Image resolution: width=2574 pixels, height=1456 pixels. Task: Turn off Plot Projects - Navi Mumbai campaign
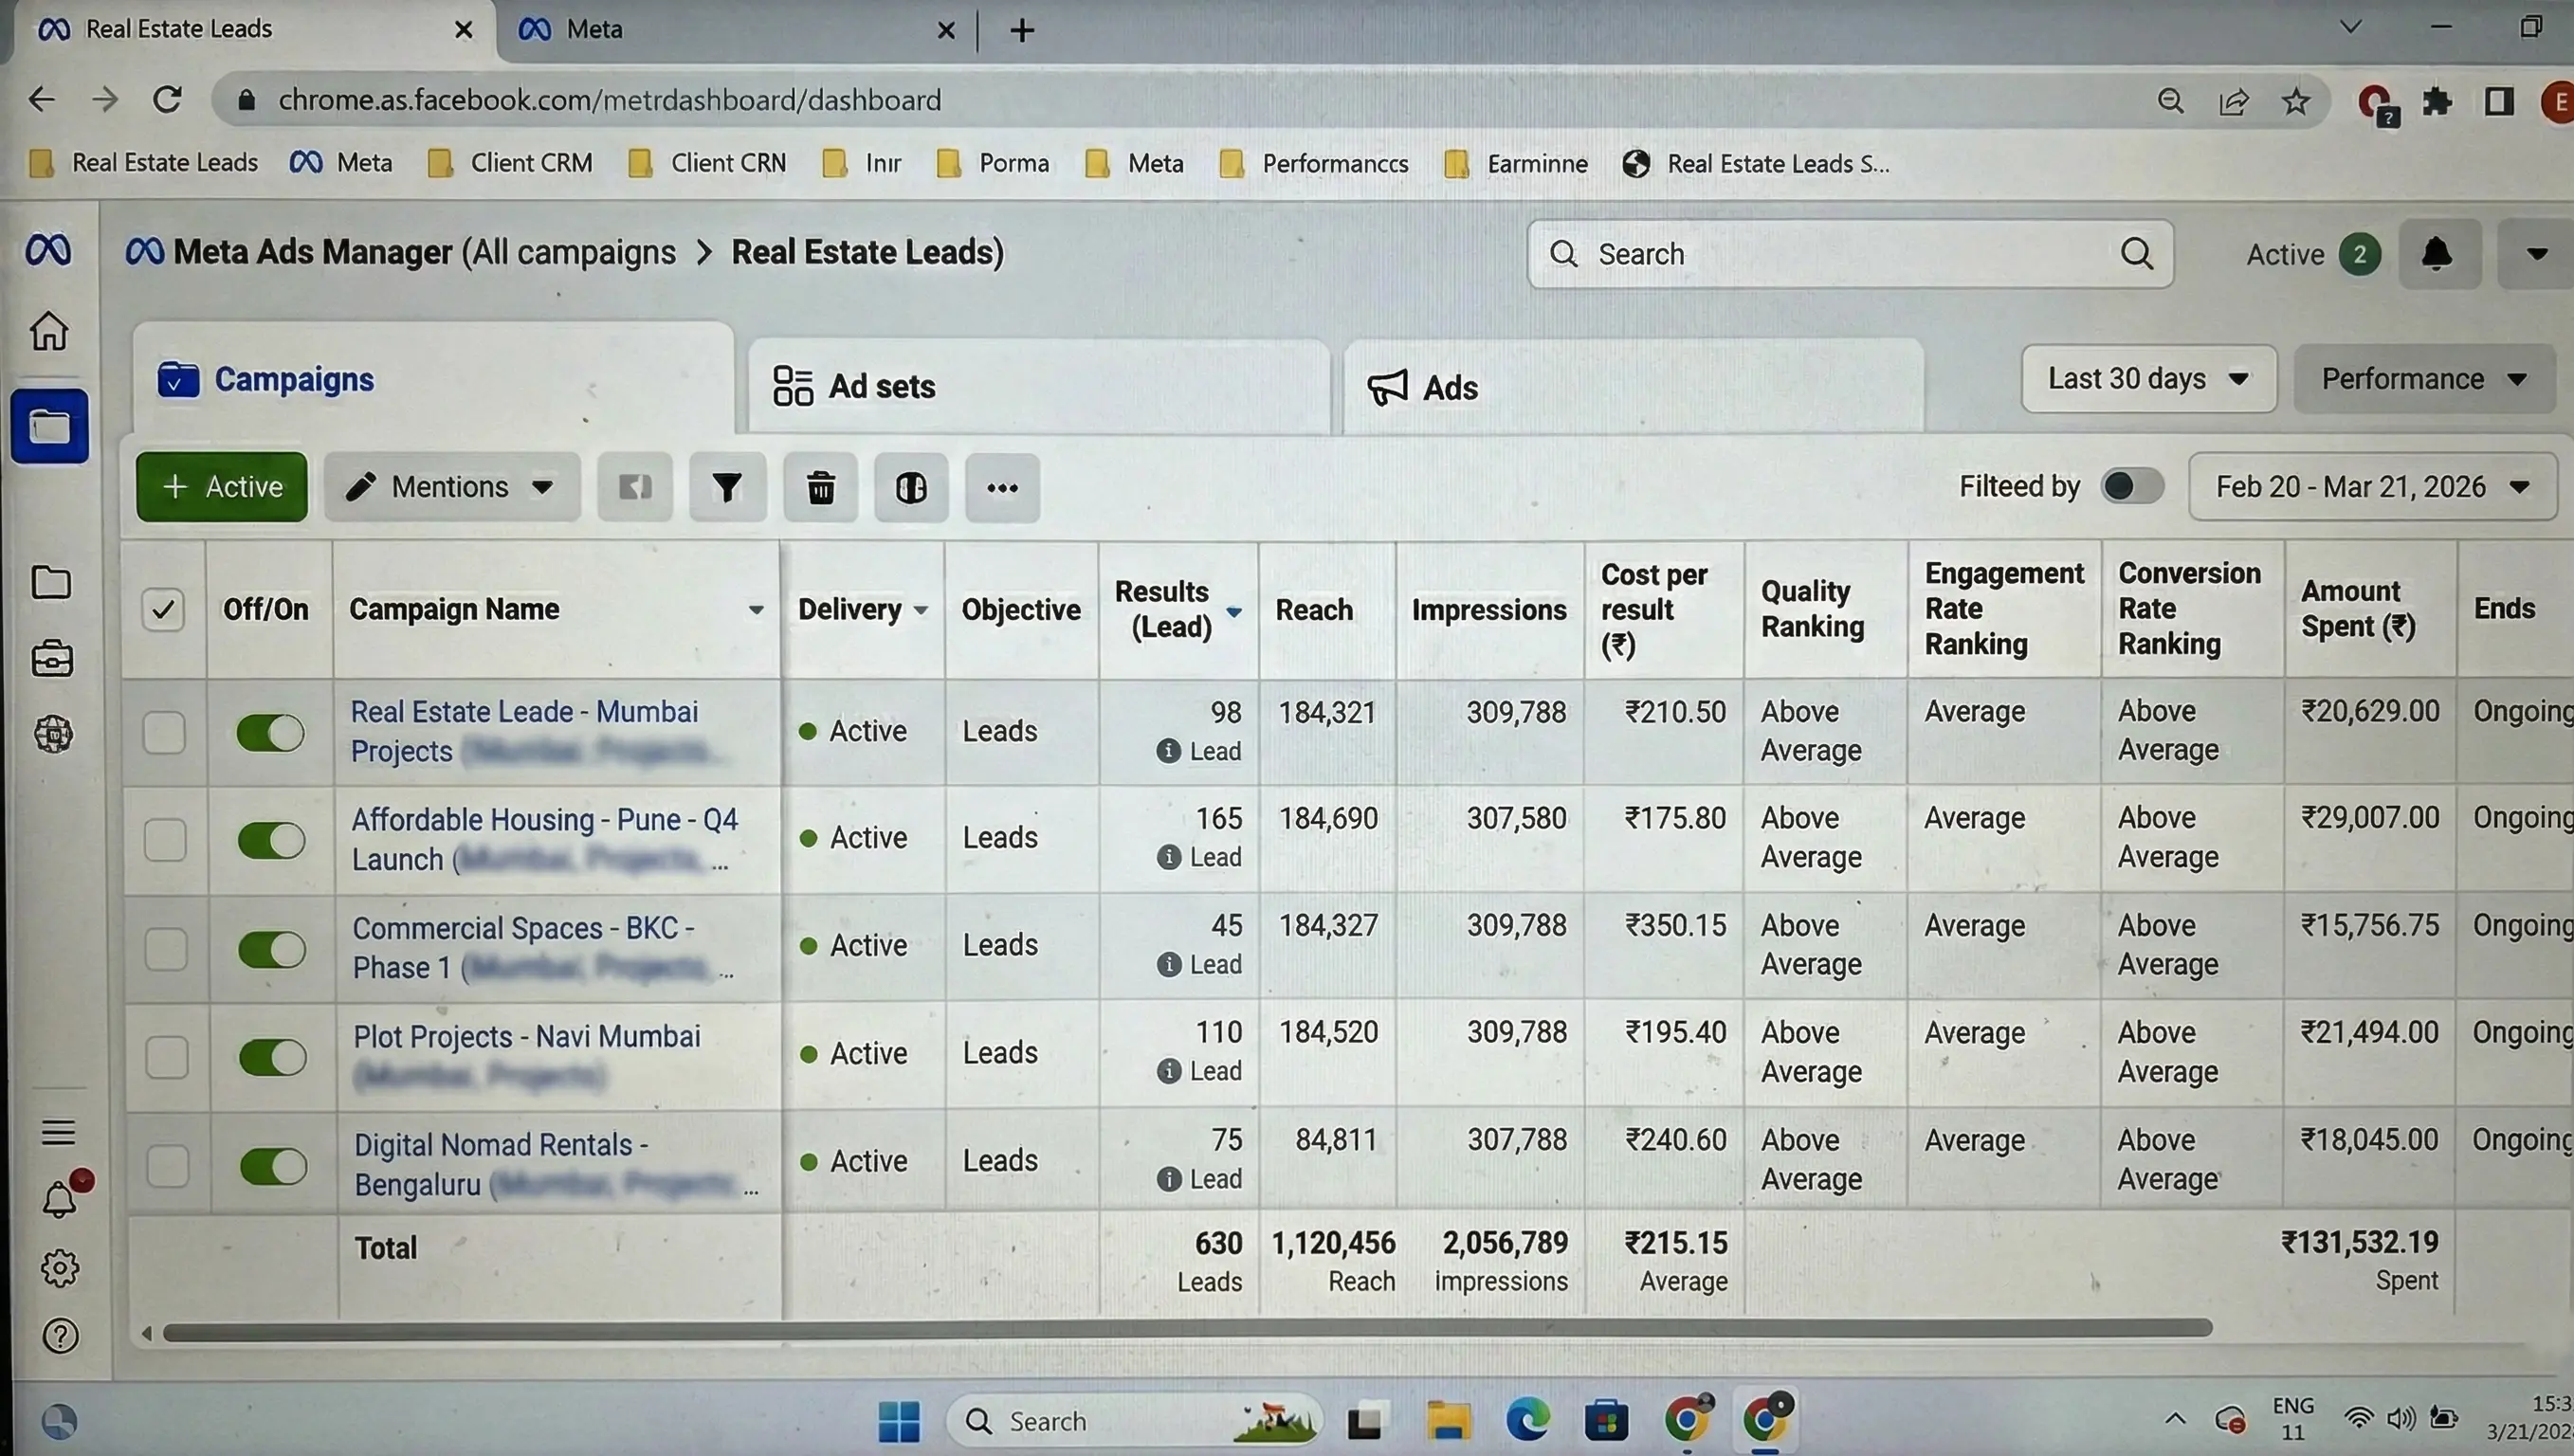click(272, 1057)
